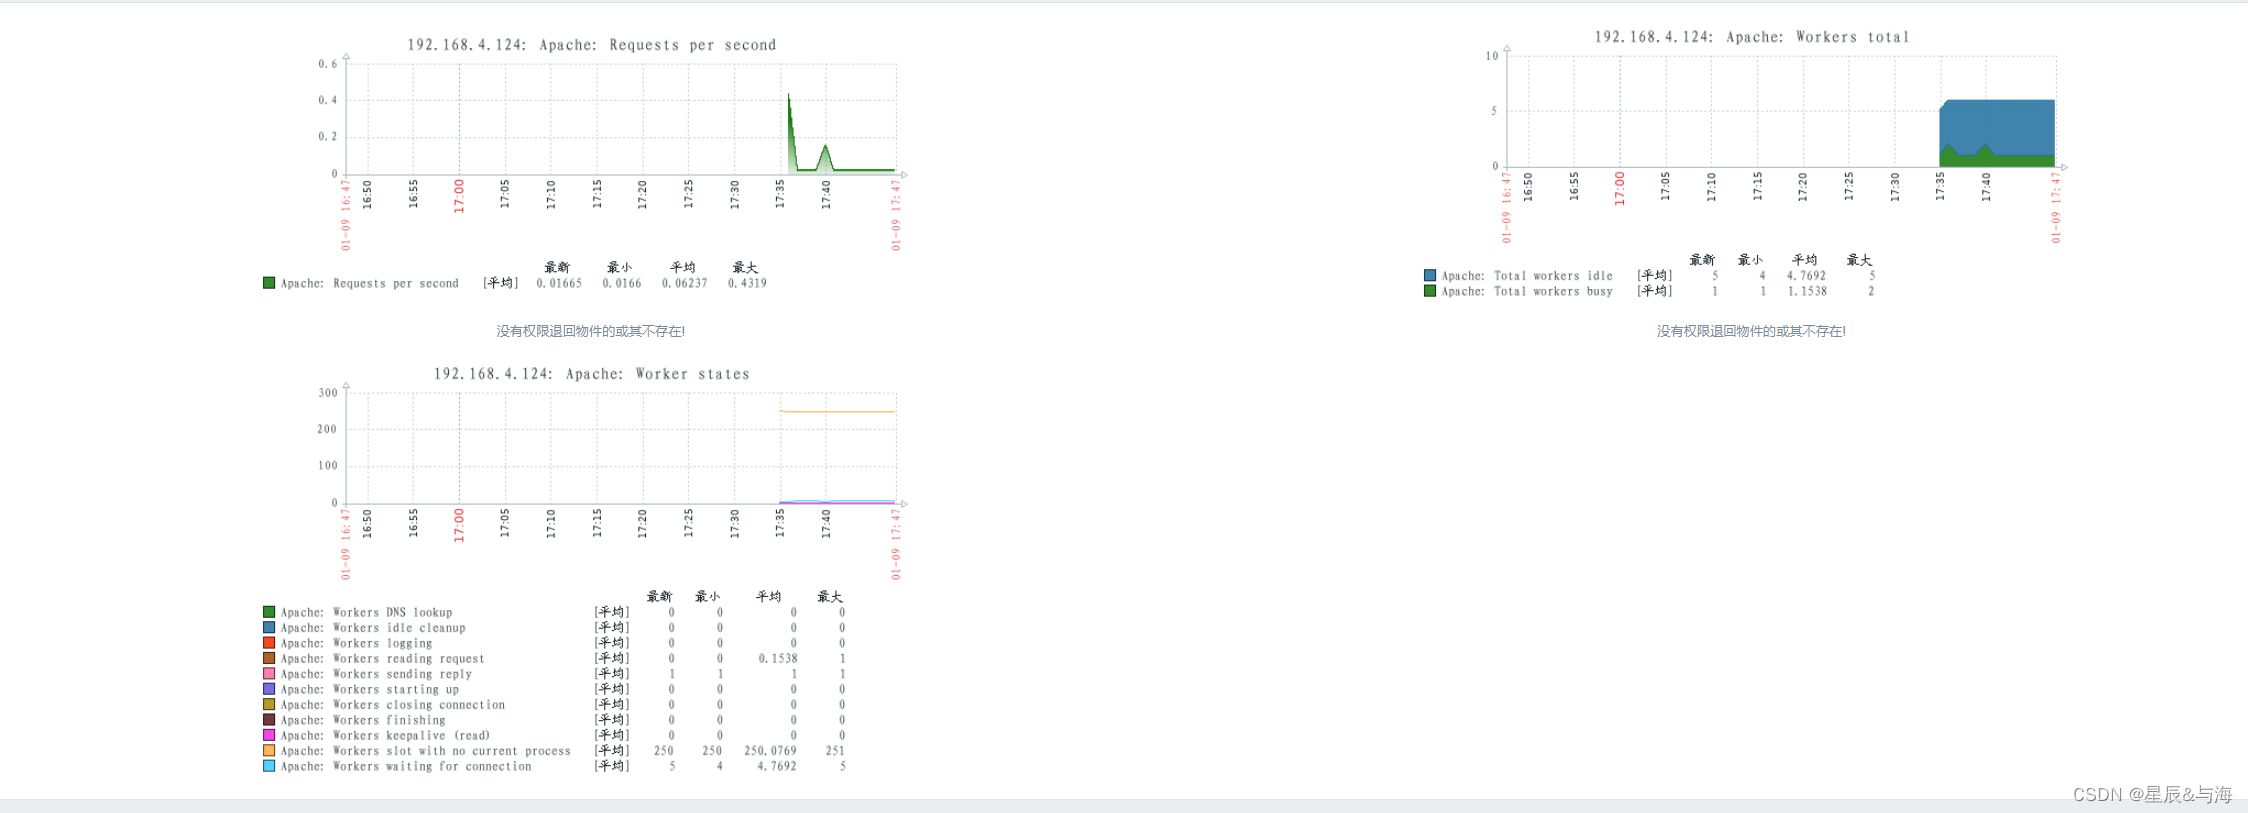
Task: Click the Workers closing connection color swatch
Action: (x=269, y=704)
